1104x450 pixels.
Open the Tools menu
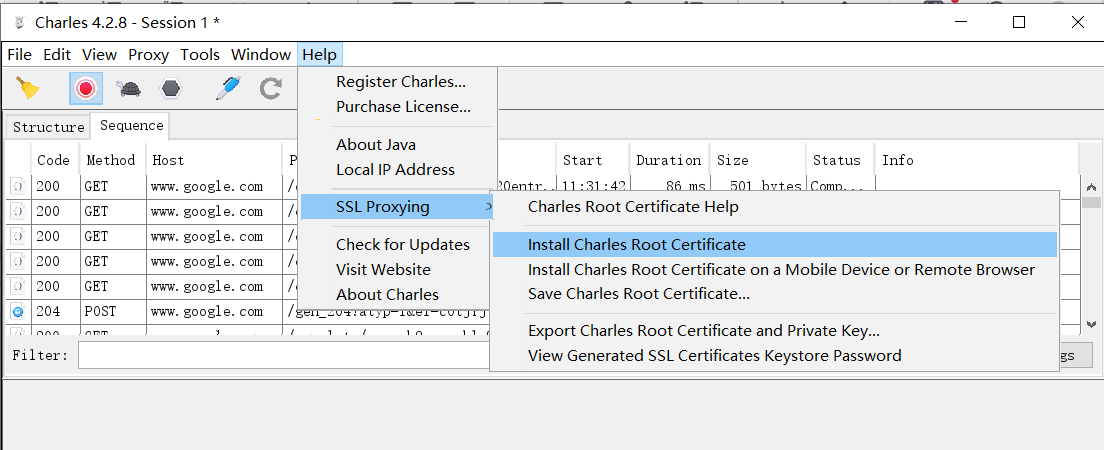pyautogui.click(x=200, y=54)
